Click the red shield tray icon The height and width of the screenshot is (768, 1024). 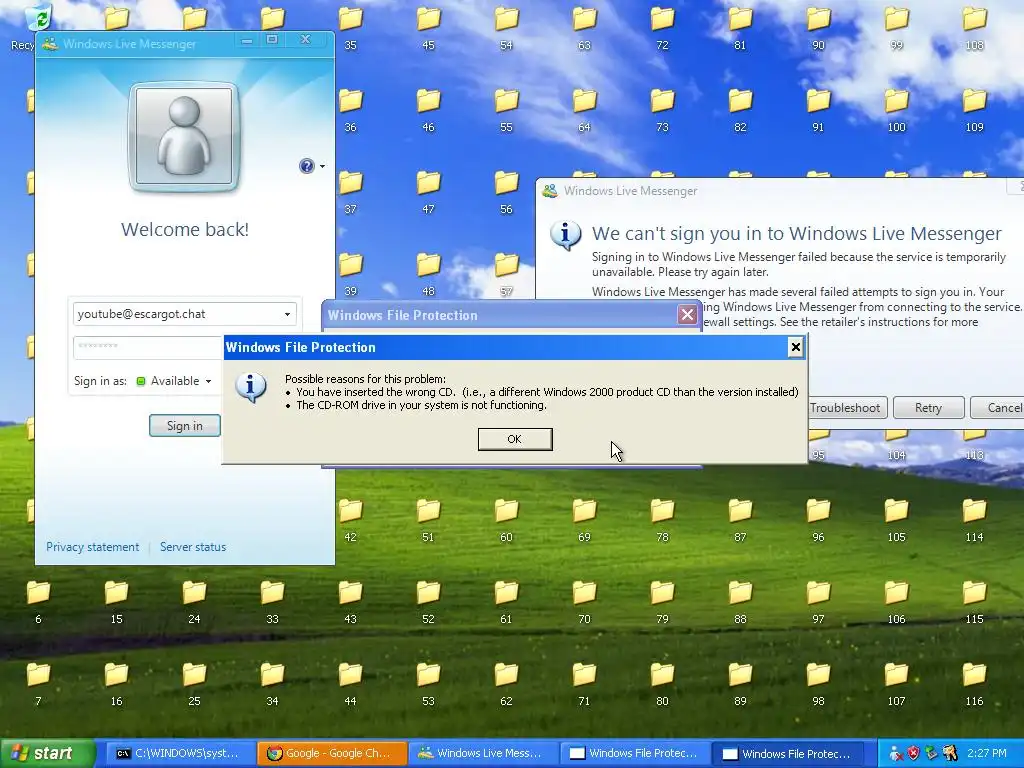[913, 753]
